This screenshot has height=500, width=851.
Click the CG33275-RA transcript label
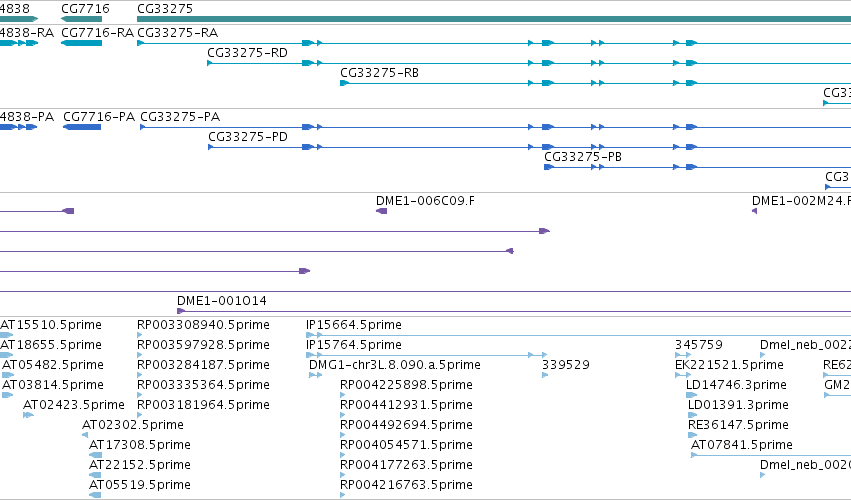pos(177,33)
